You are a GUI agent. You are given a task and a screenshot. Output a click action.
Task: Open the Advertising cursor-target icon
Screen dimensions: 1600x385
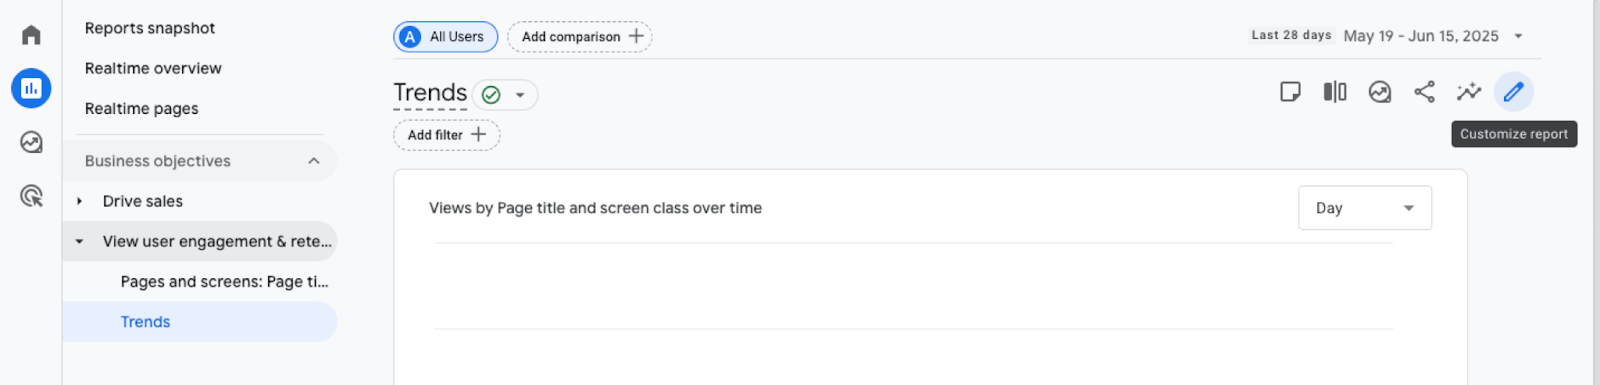click(x=31, y=195)
